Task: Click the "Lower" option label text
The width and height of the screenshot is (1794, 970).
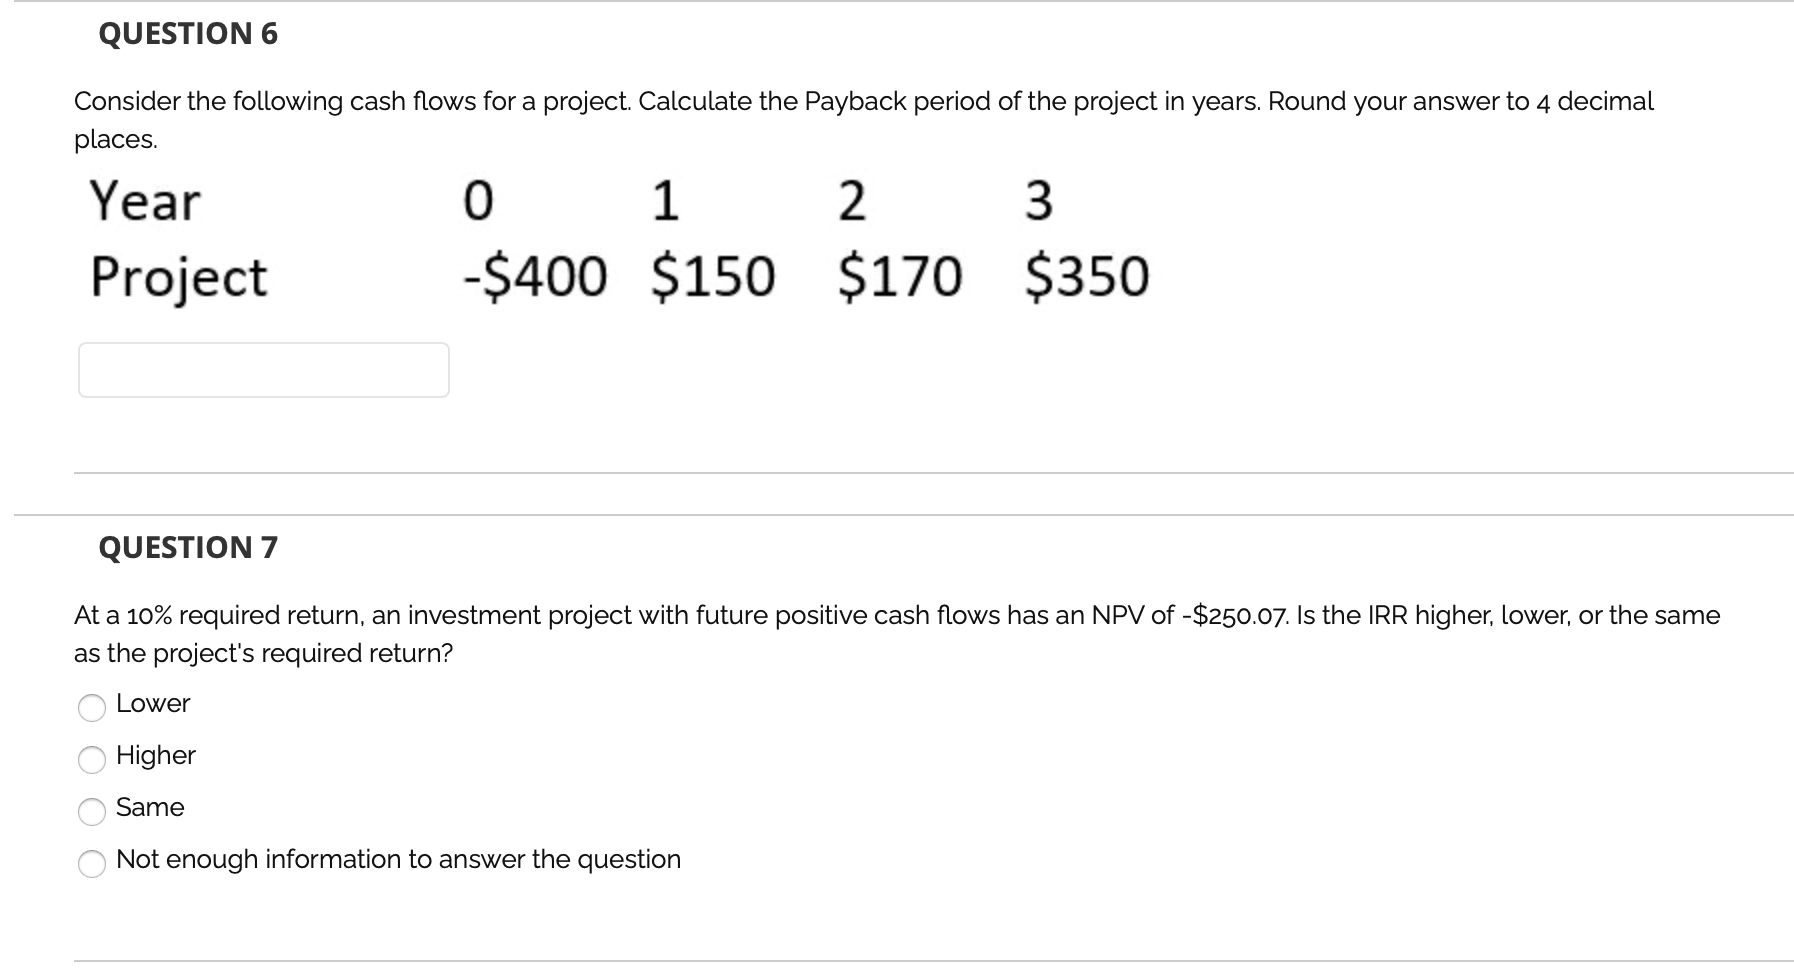Action: 151,703
